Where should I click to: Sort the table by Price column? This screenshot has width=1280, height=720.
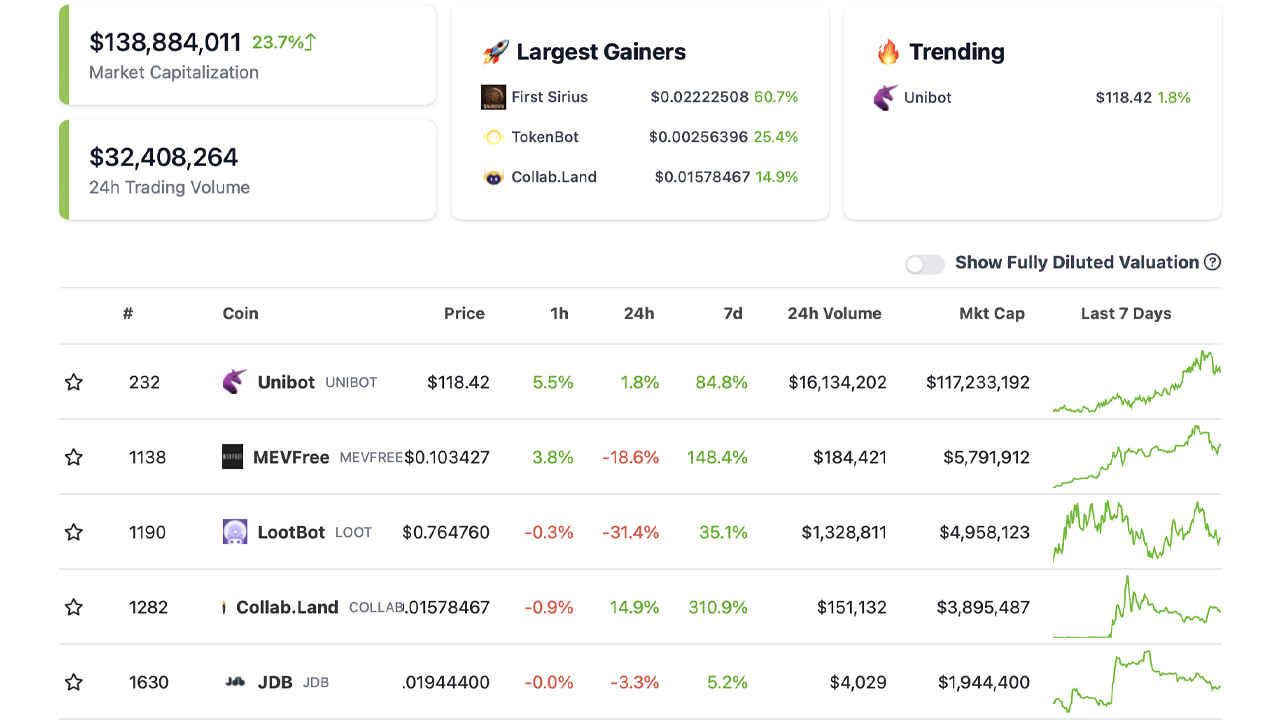tap(464, 313)
